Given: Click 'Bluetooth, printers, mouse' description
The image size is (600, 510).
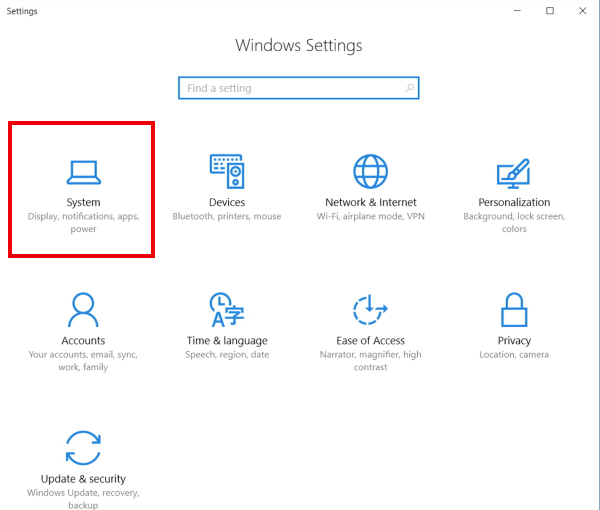Looking at the screenshot, I should point(227,216).
